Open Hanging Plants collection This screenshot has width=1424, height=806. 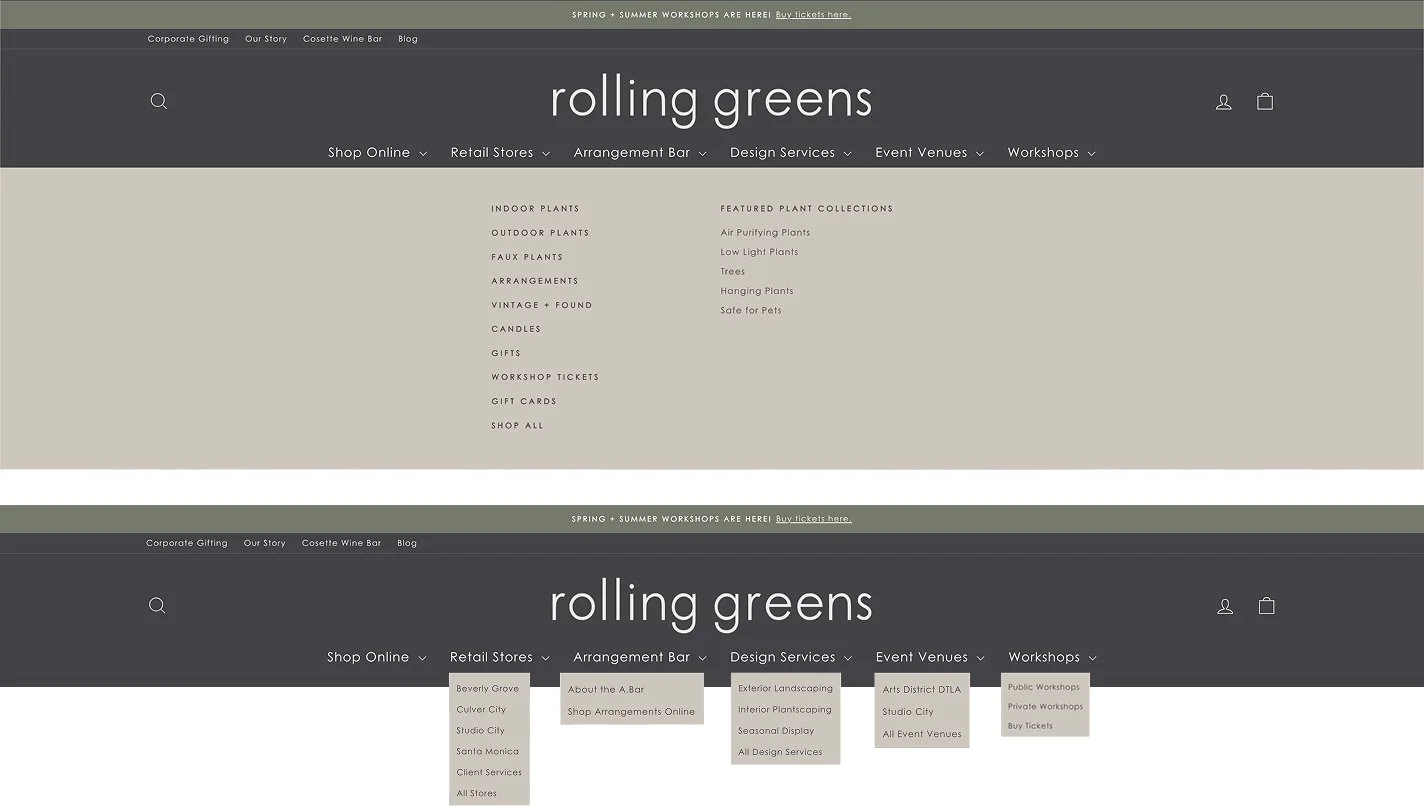[757, 291]
